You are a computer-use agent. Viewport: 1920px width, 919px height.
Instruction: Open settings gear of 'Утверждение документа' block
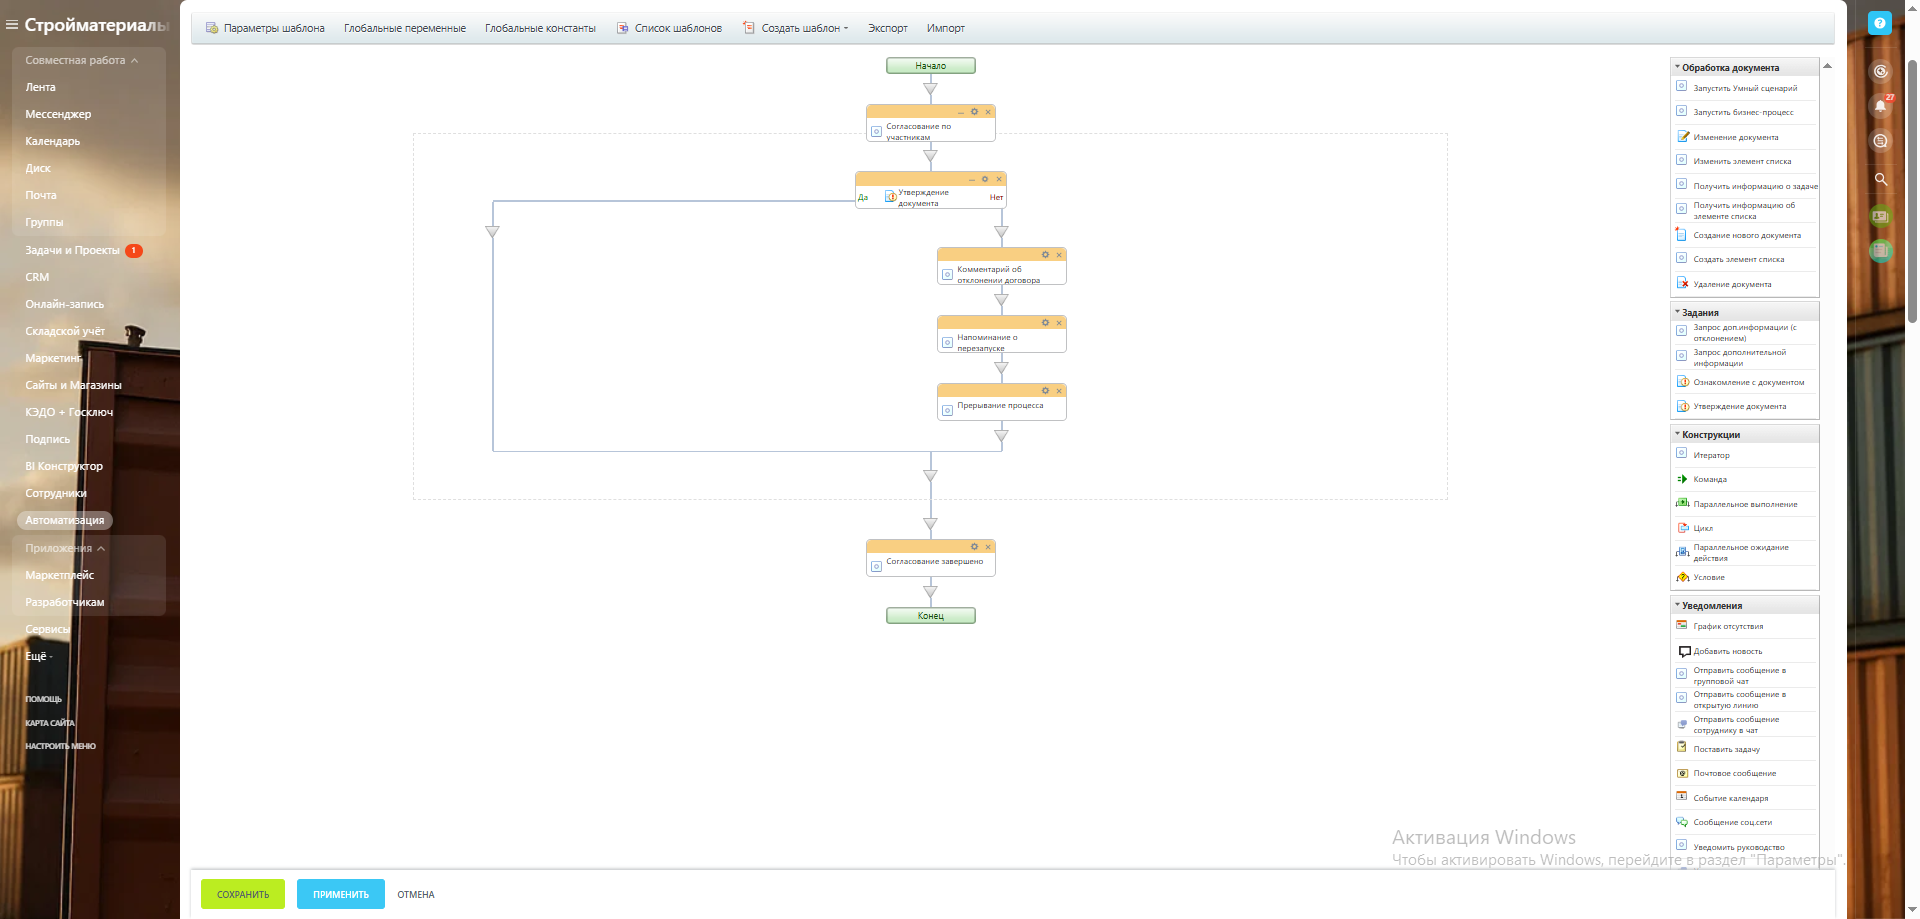985,179
